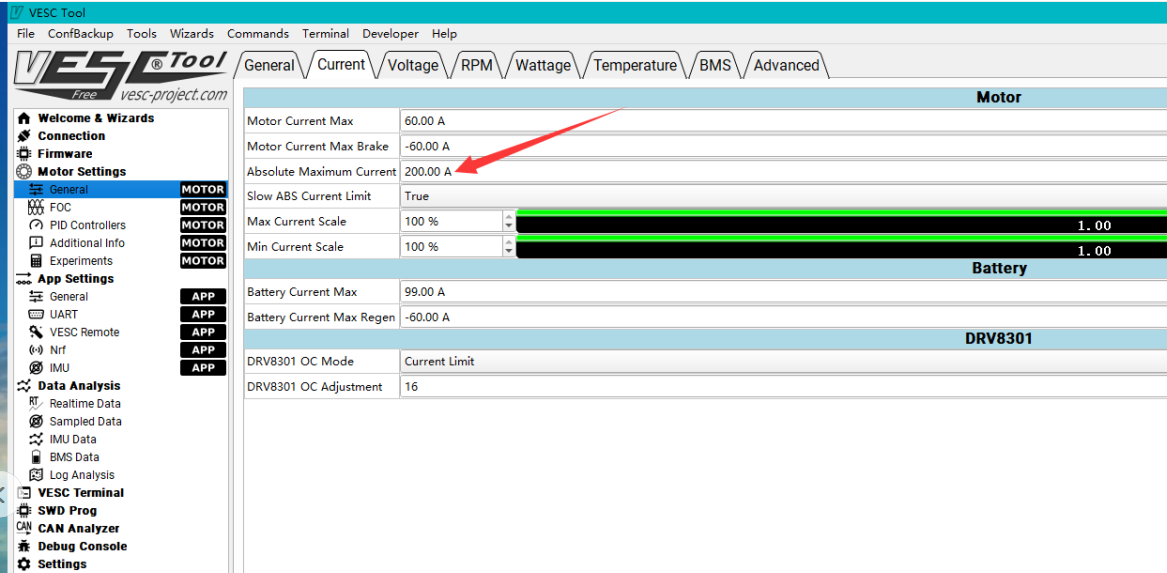Click the VESC Terminal console icon
The image size is (1167, 573).
pyautogui.click(x=24, y=493)
